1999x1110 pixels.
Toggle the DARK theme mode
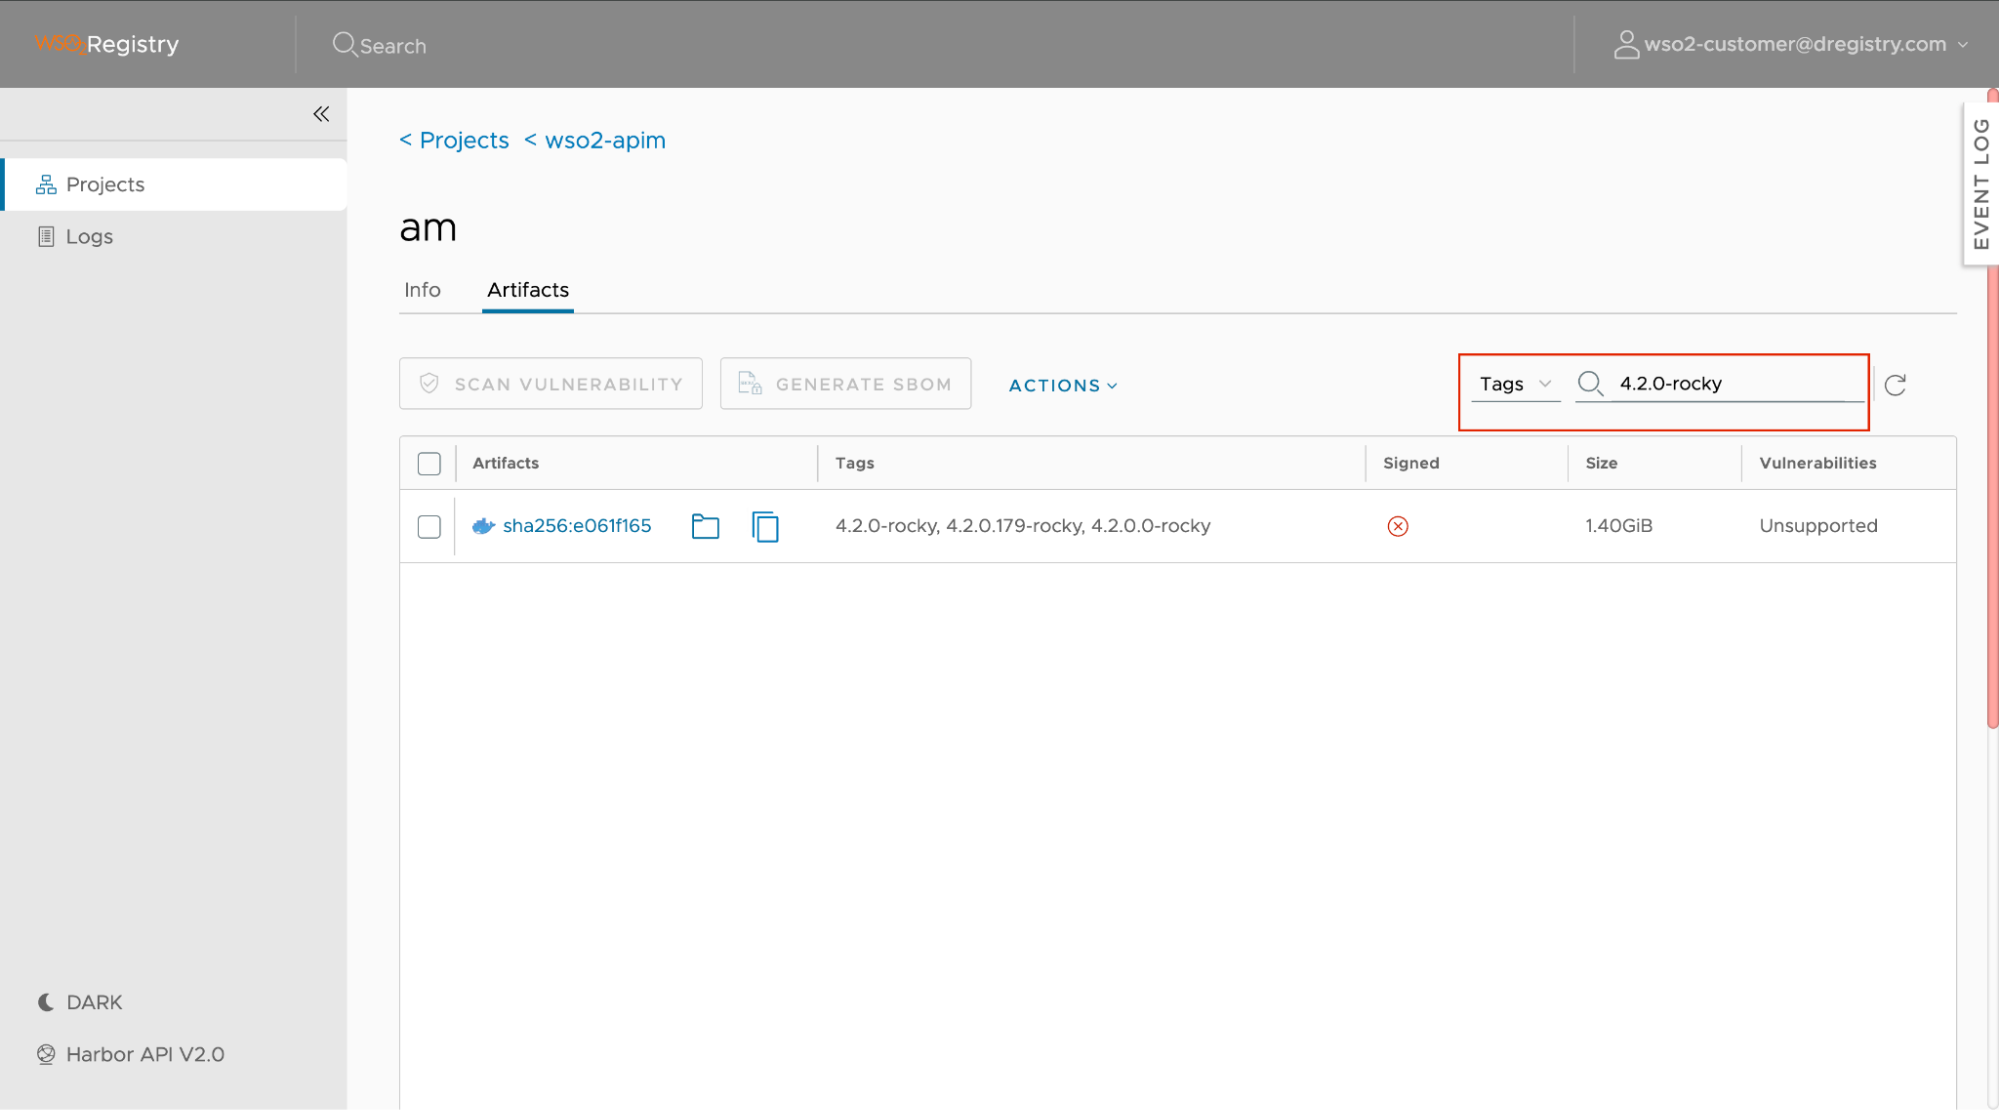pyautogui.click(x=80, y=1002)
